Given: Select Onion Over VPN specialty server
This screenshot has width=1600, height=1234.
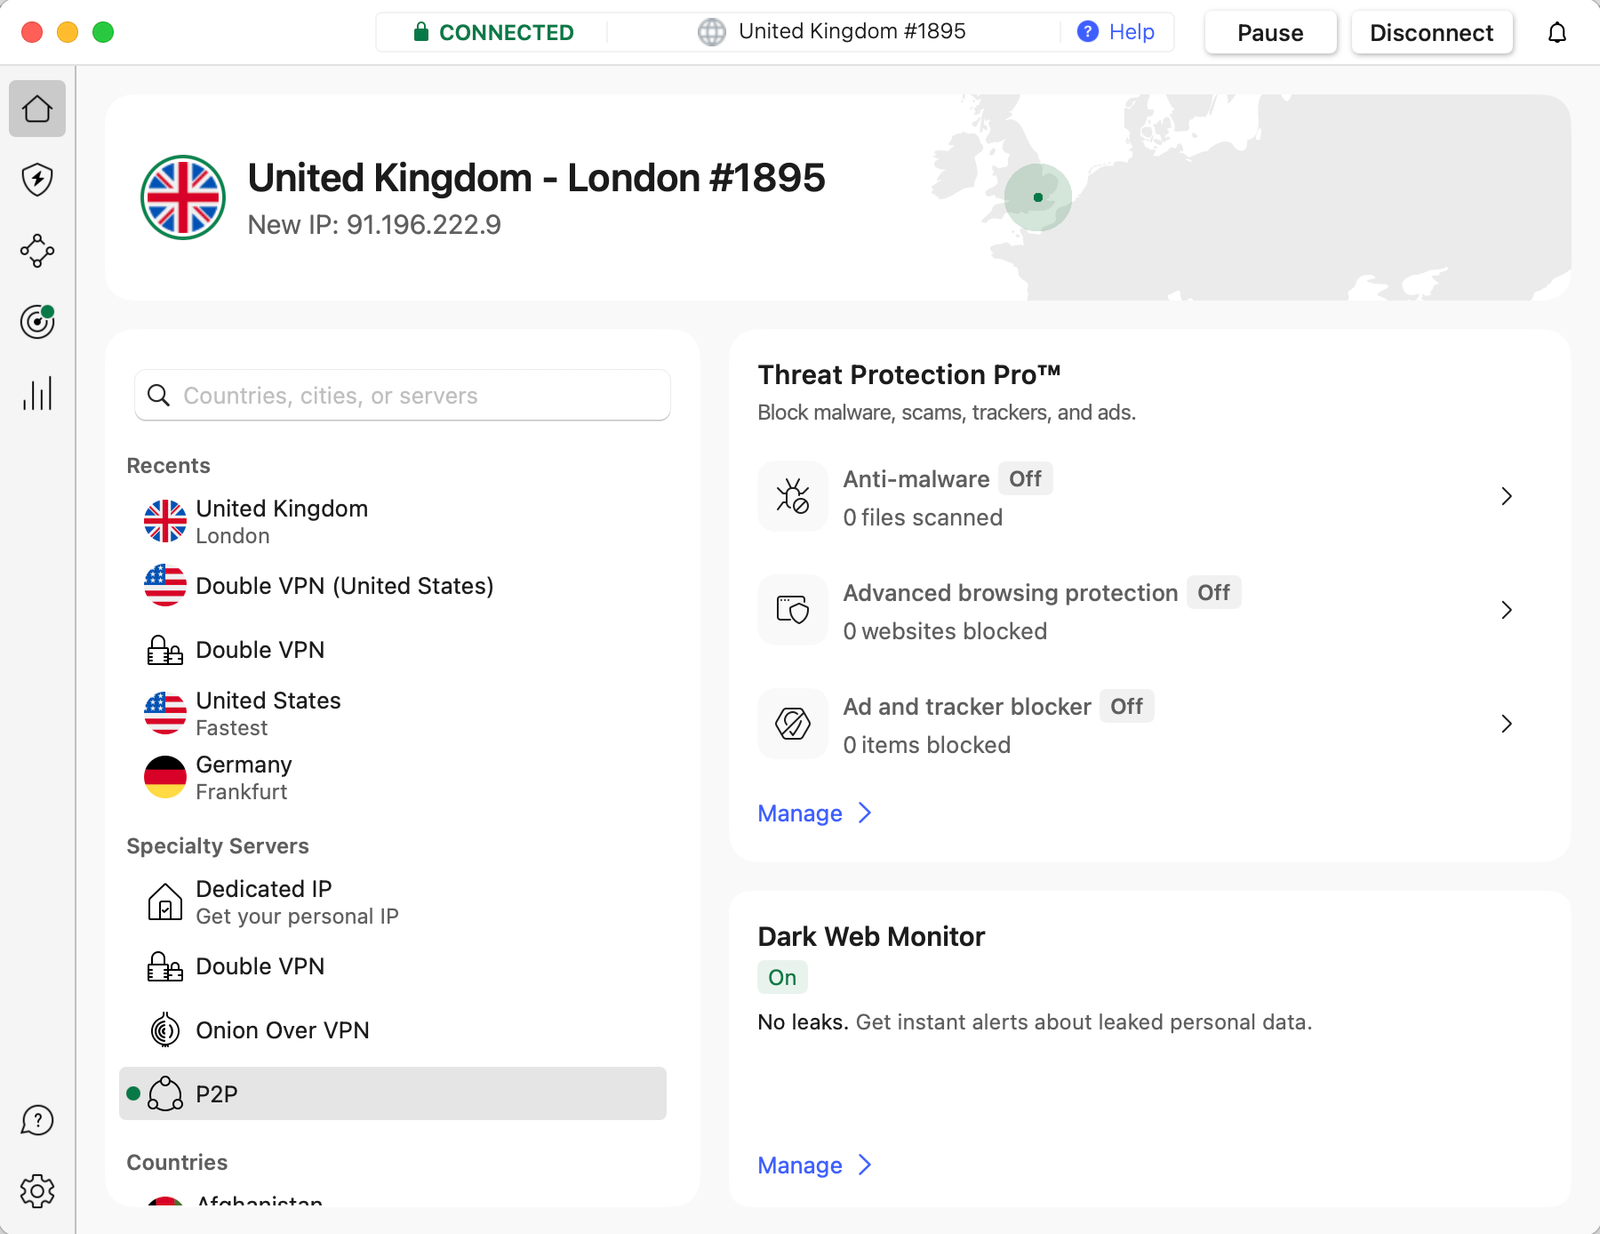Looking at the screenshot, I should click(282, 1030).
